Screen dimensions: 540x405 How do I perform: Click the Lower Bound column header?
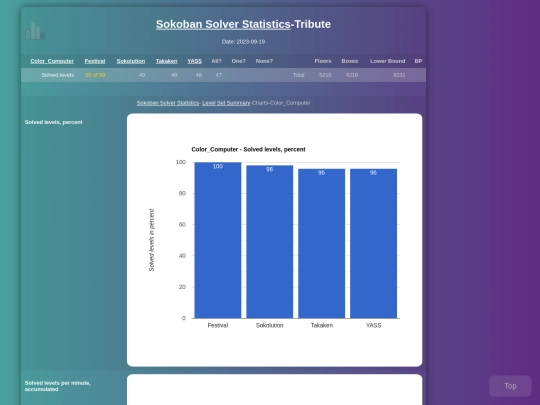point(387,61)
